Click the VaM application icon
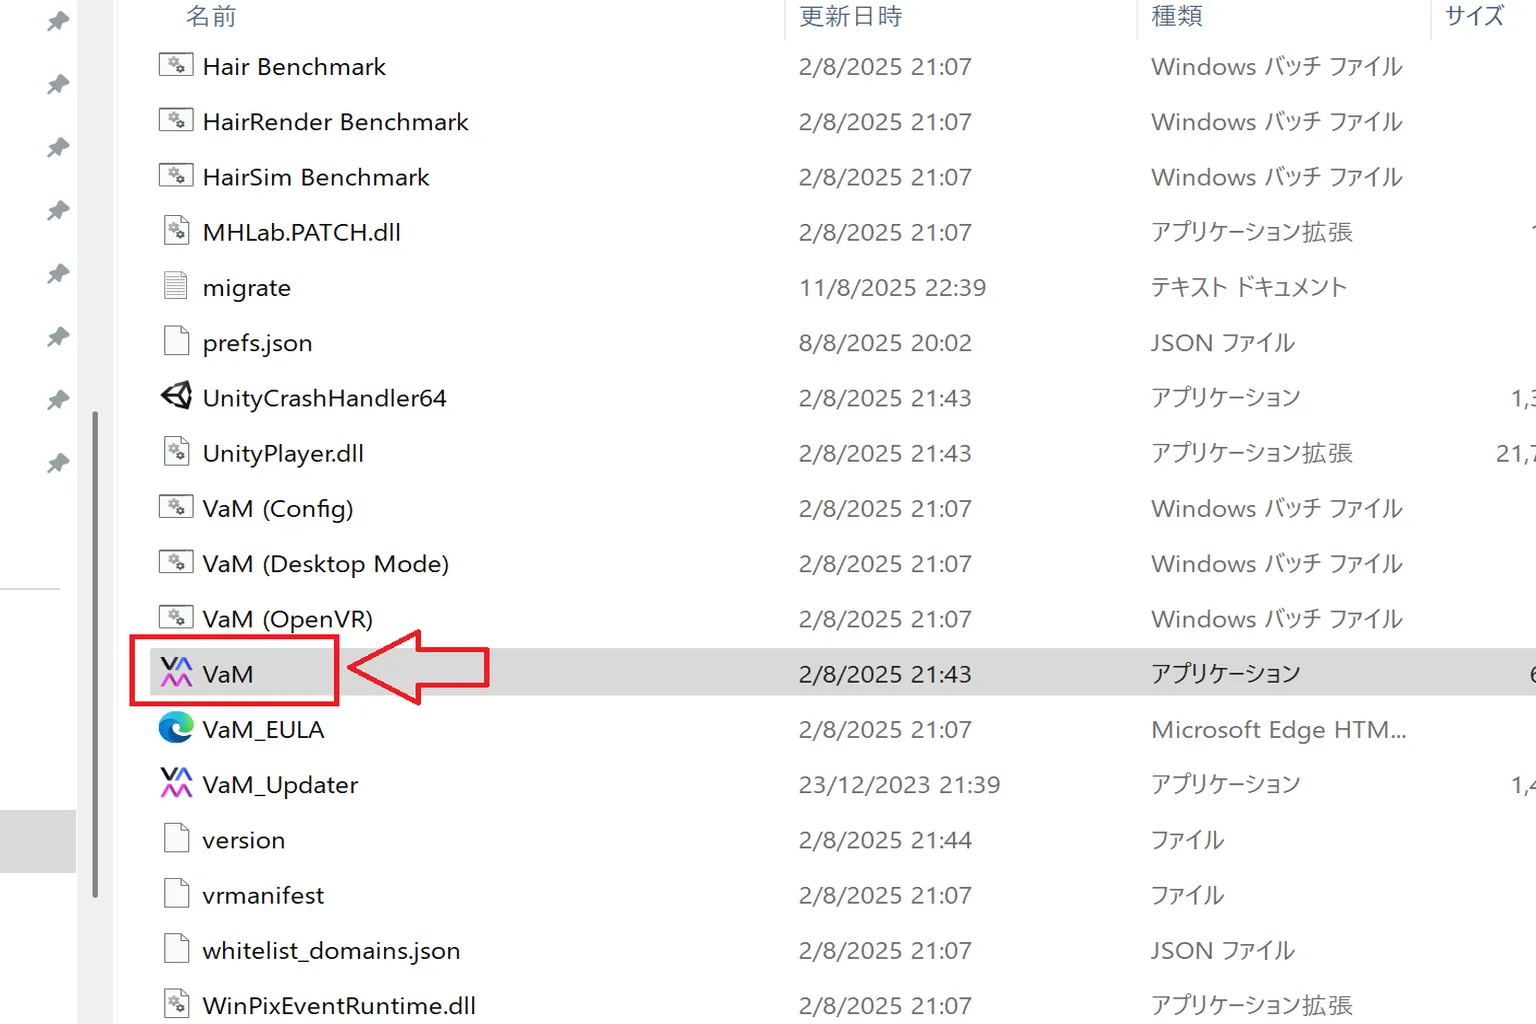 [176, 672]
